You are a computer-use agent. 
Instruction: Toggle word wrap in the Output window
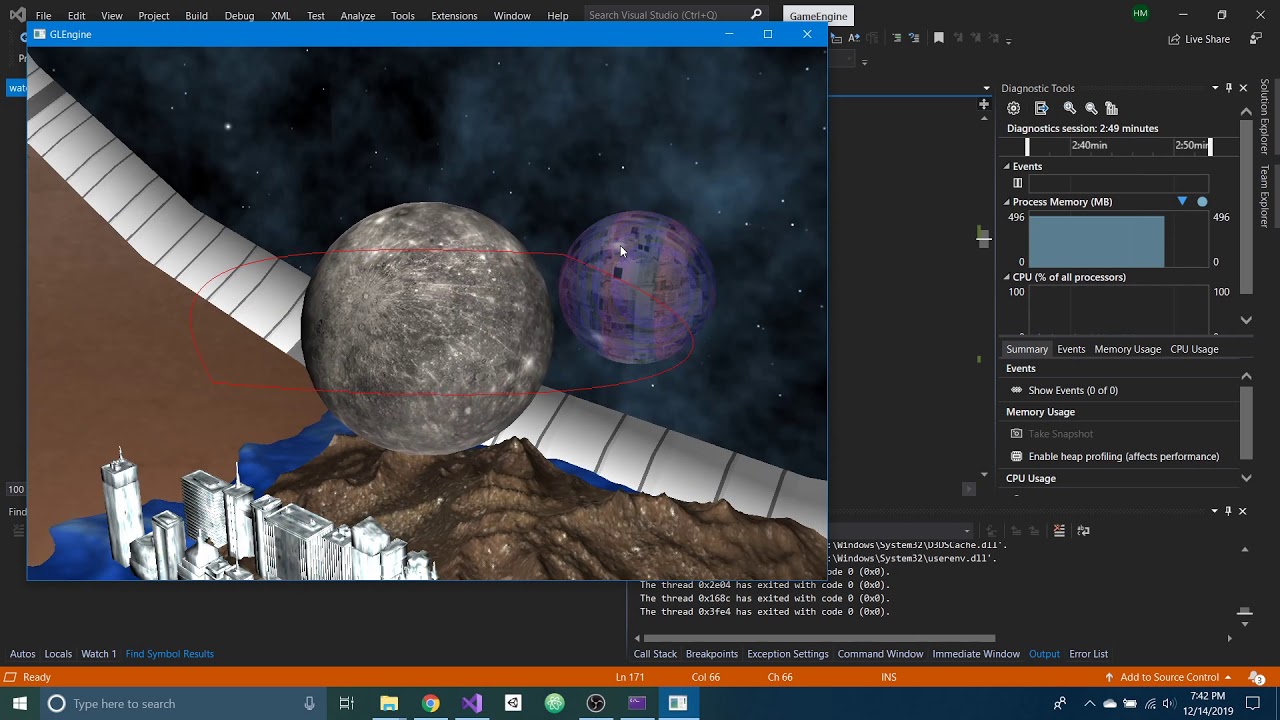(x=1083, y=531)
